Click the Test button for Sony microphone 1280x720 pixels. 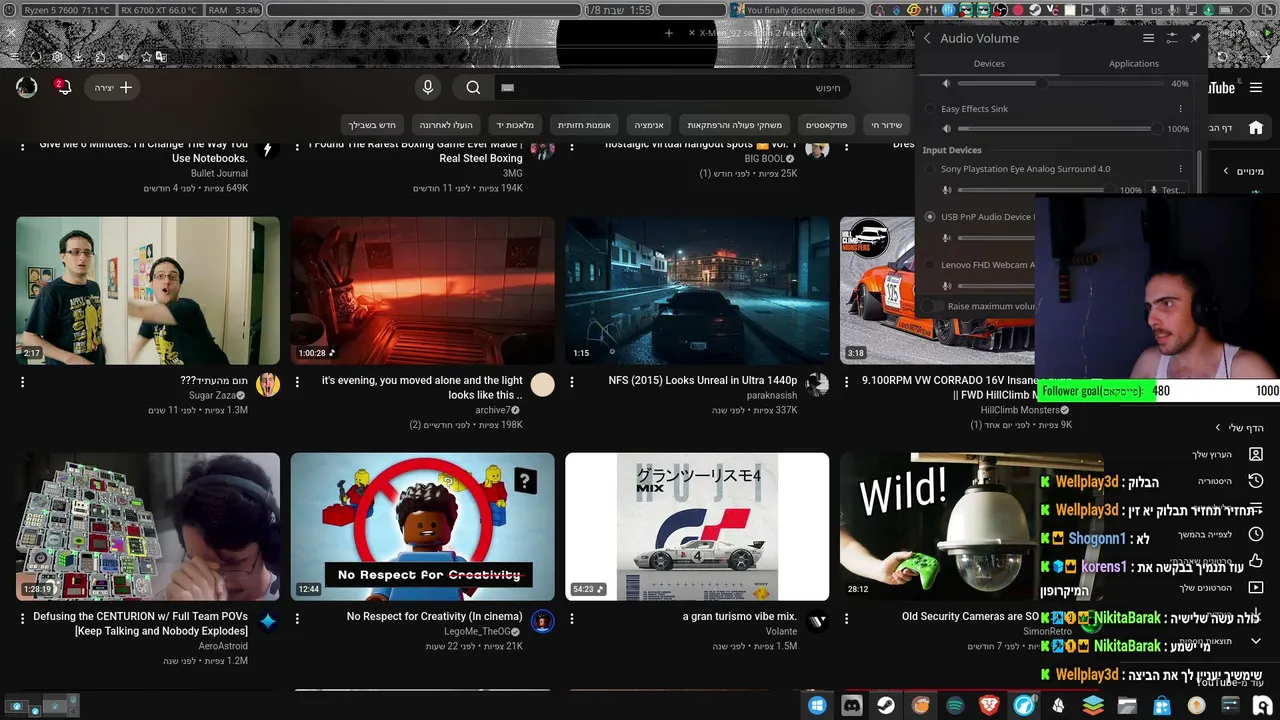1167,190
